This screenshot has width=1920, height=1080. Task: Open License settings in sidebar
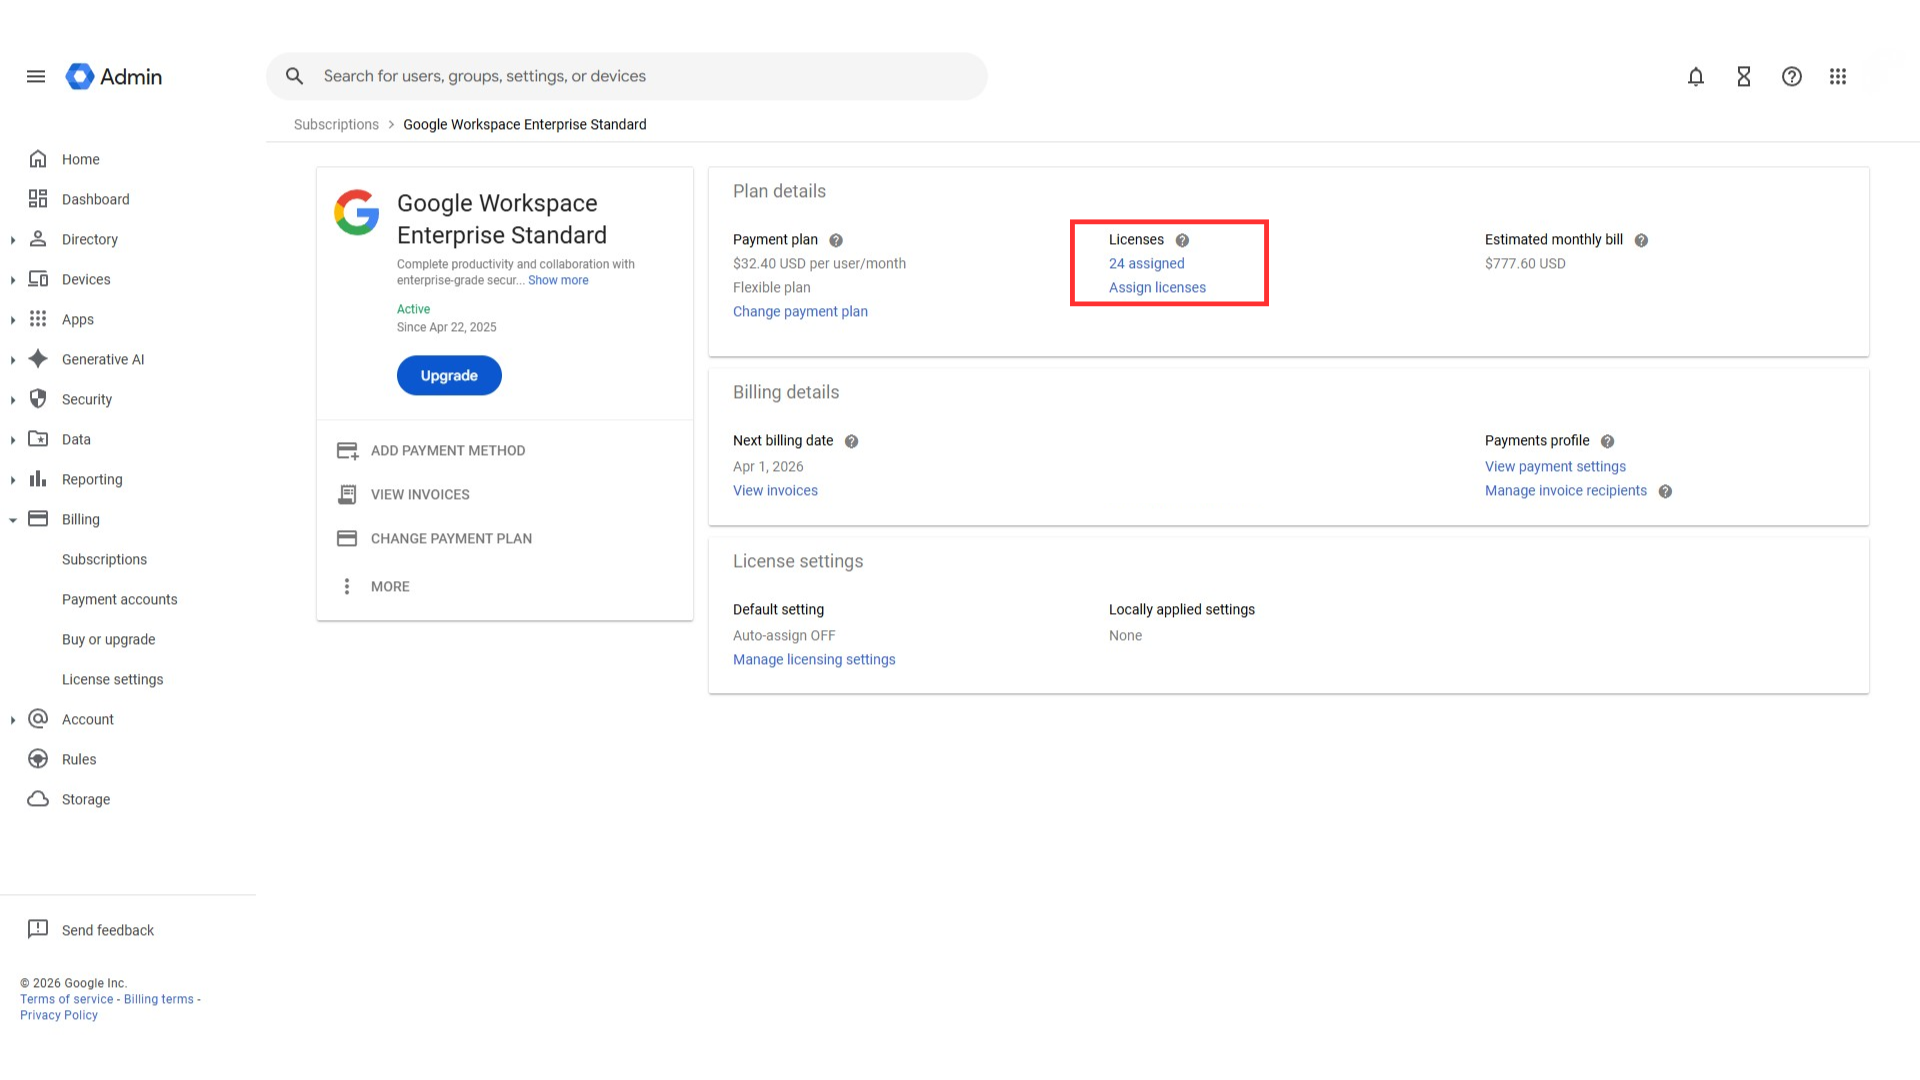112,679
